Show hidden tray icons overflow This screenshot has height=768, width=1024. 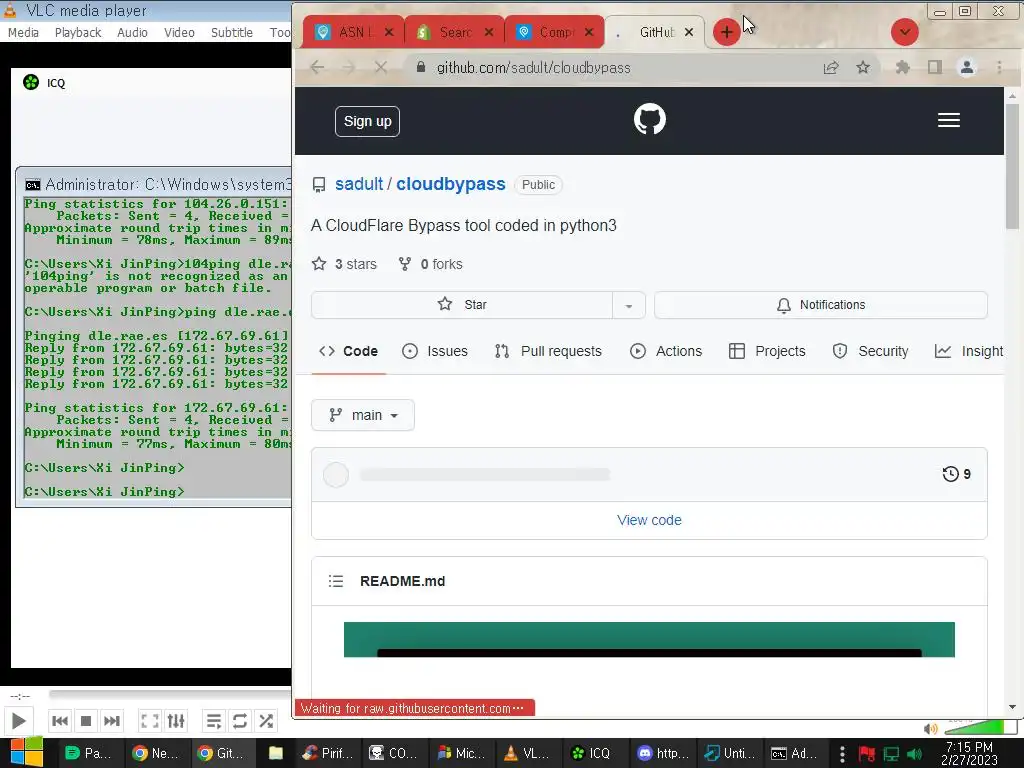point(842,754)
